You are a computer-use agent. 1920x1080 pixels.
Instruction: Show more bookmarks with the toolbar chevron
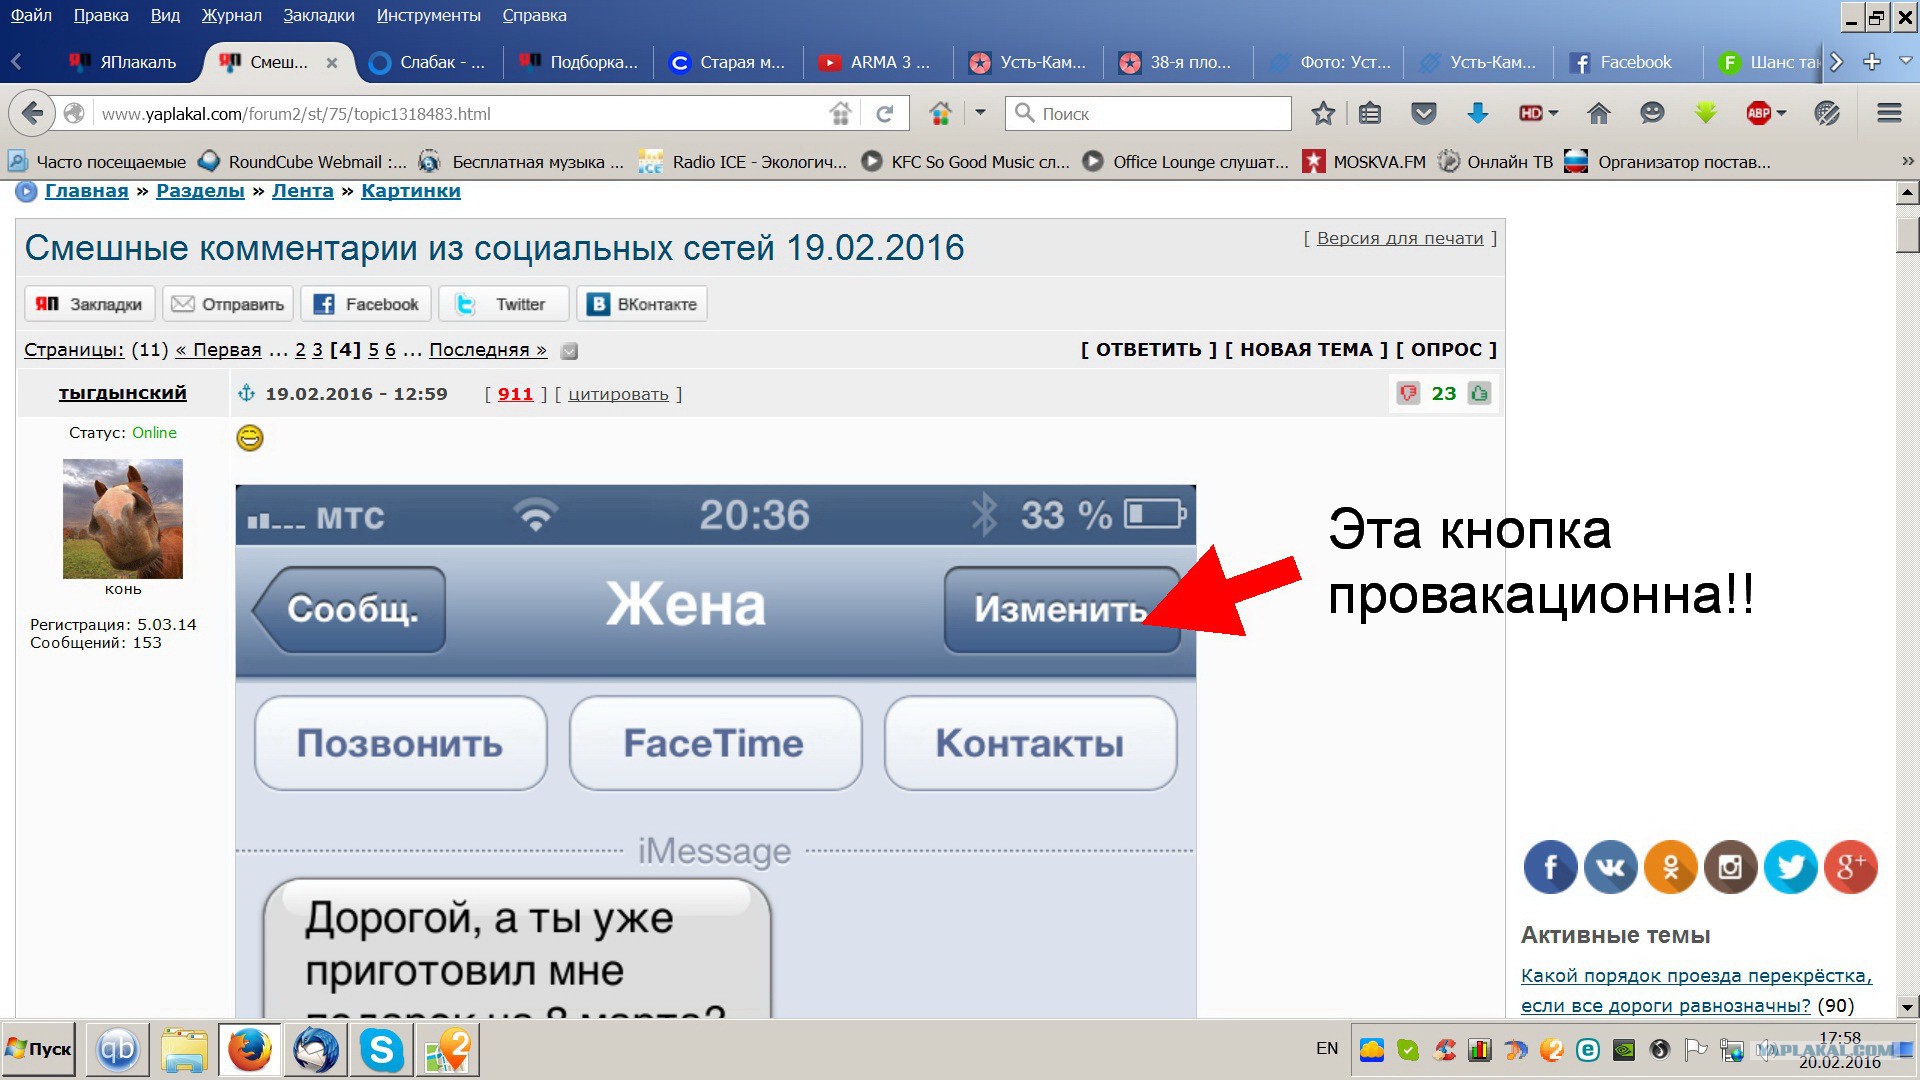[1907, 161]
